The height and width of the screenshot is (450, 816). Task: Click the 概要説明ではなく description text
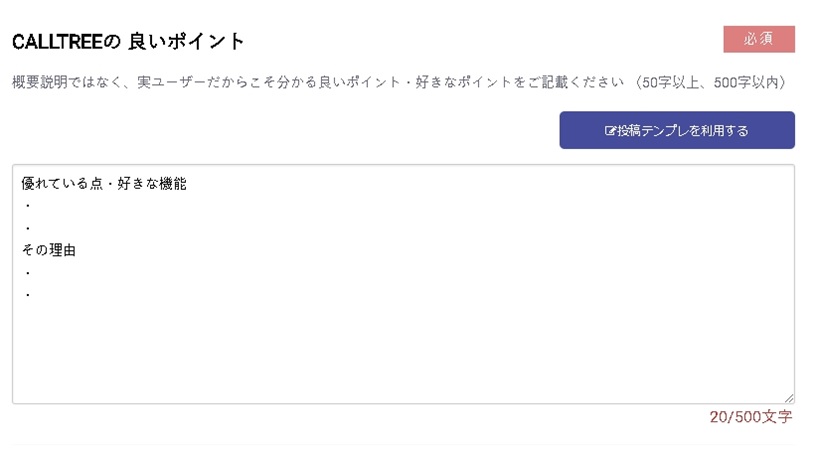point(65,82)
